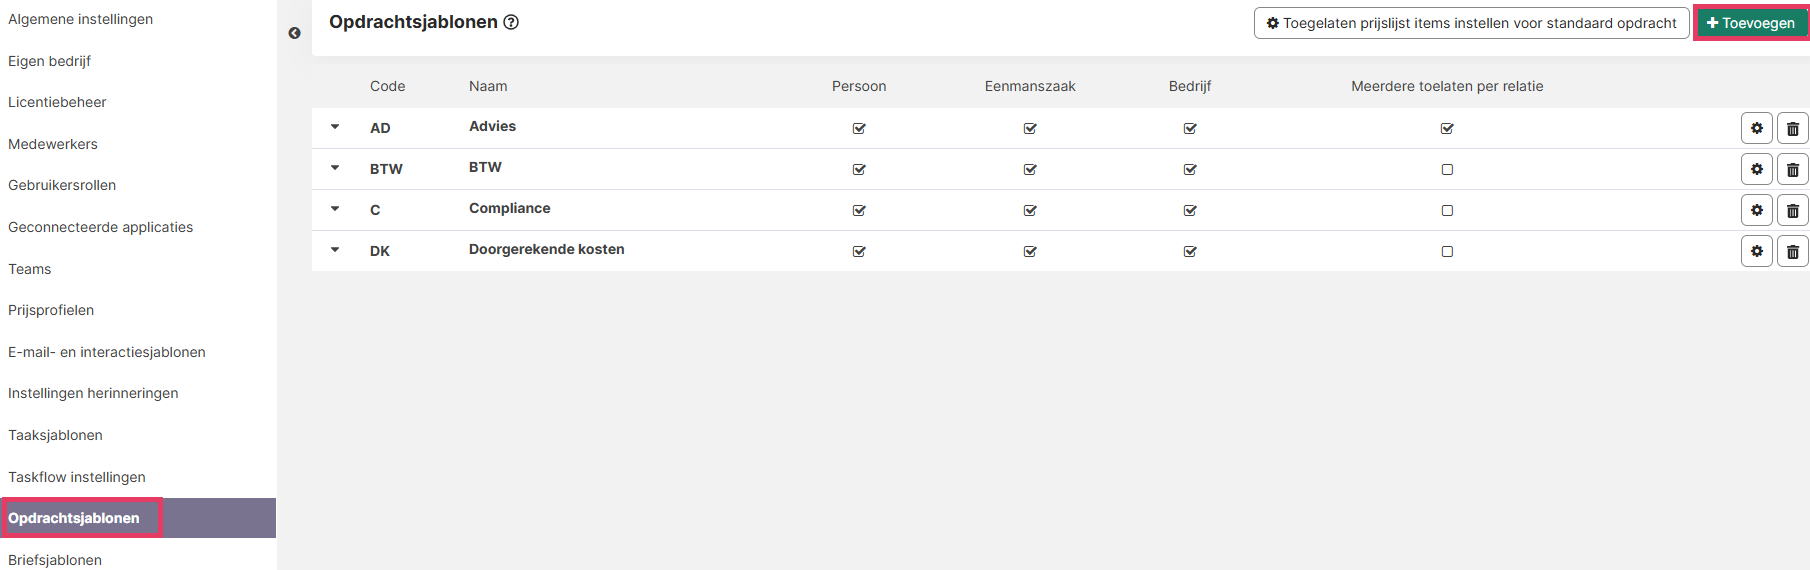Open E-mail- en interactiesjablonen
The width and height of the screenshot is (1810, 570).
107,352
